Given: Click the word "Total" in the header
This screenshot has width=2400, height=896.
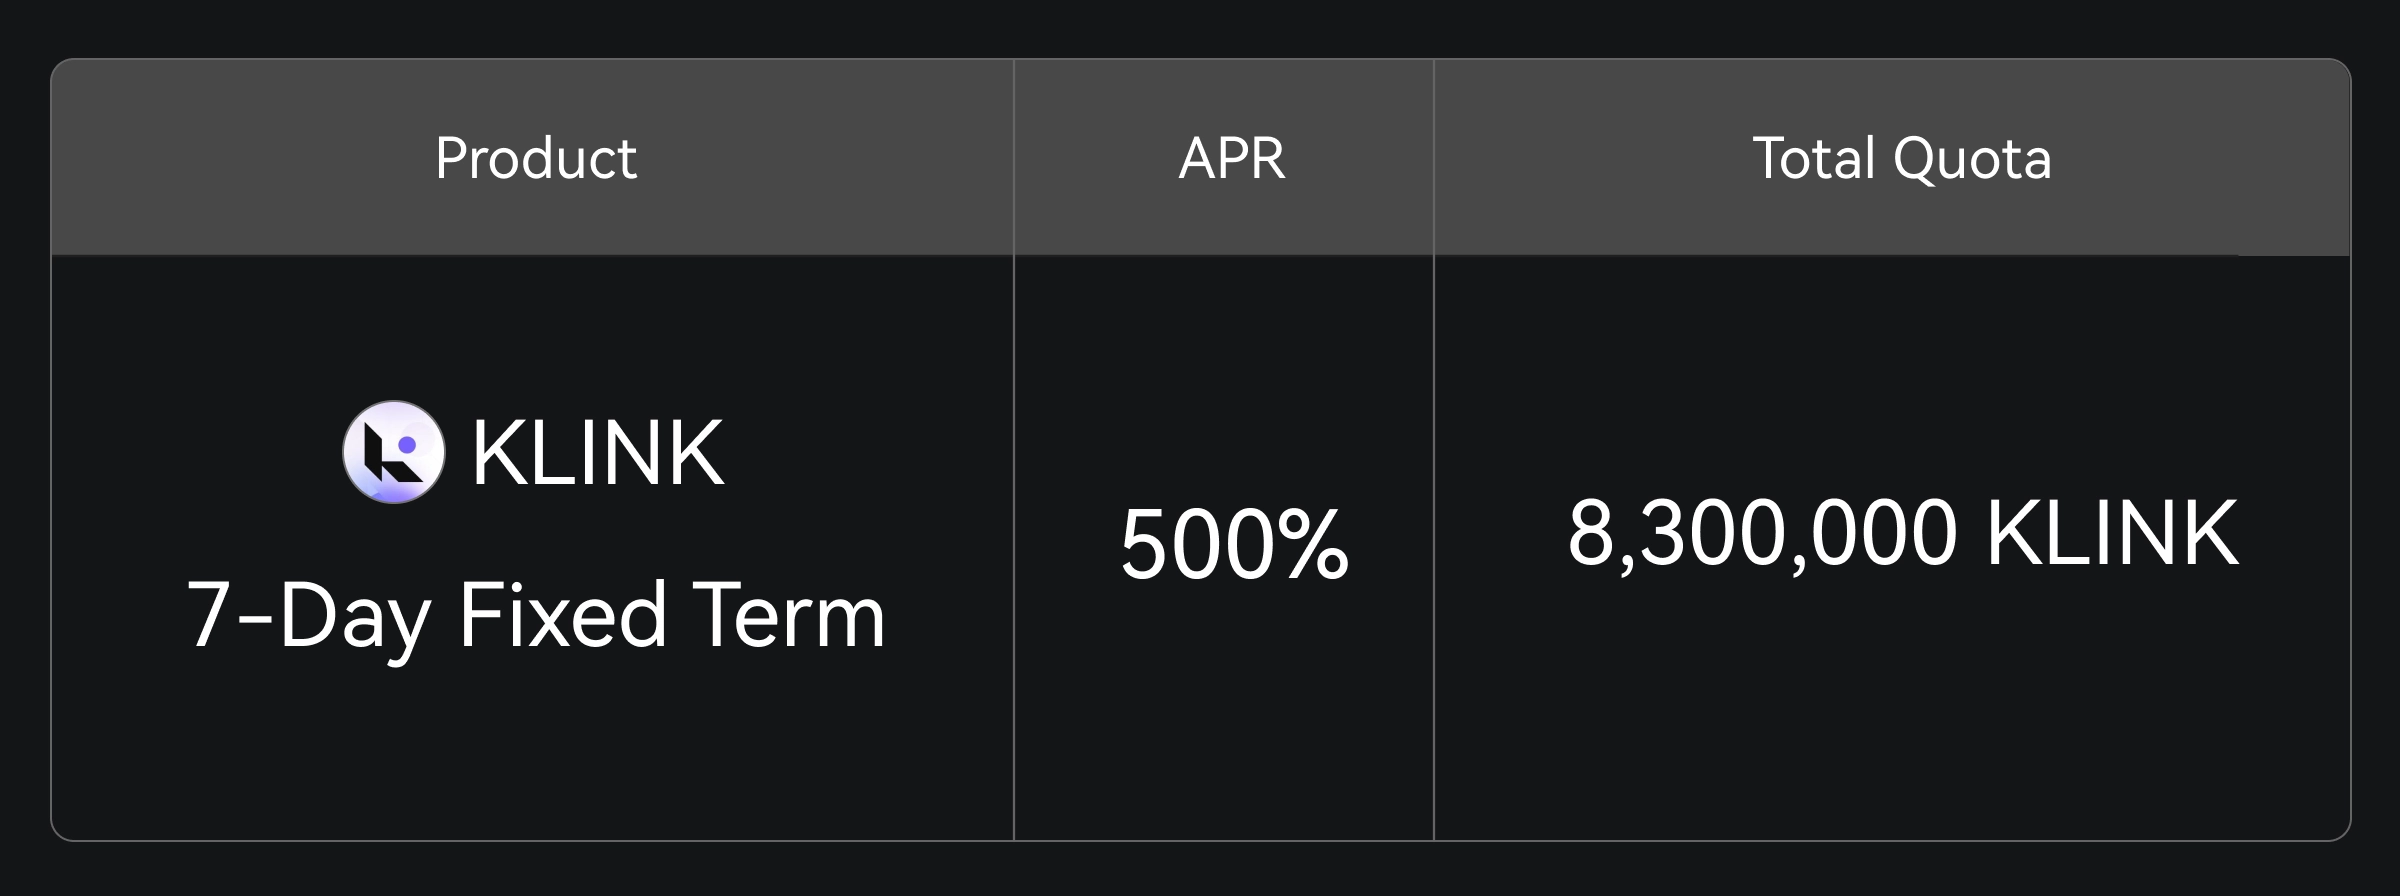Looking at the screenshot, I should [x=1814, y=158].
